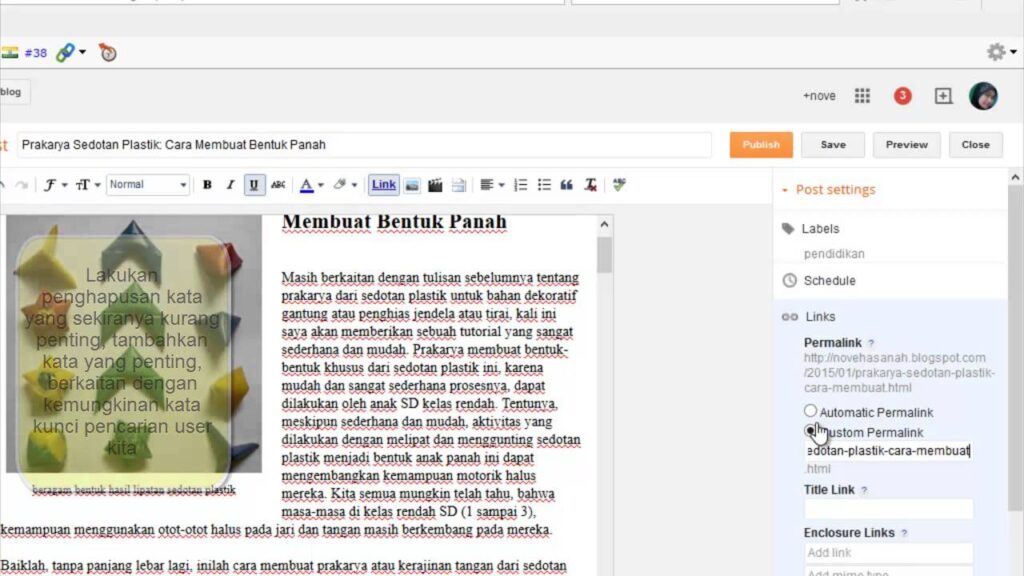Close the post editor

(975, 144)
